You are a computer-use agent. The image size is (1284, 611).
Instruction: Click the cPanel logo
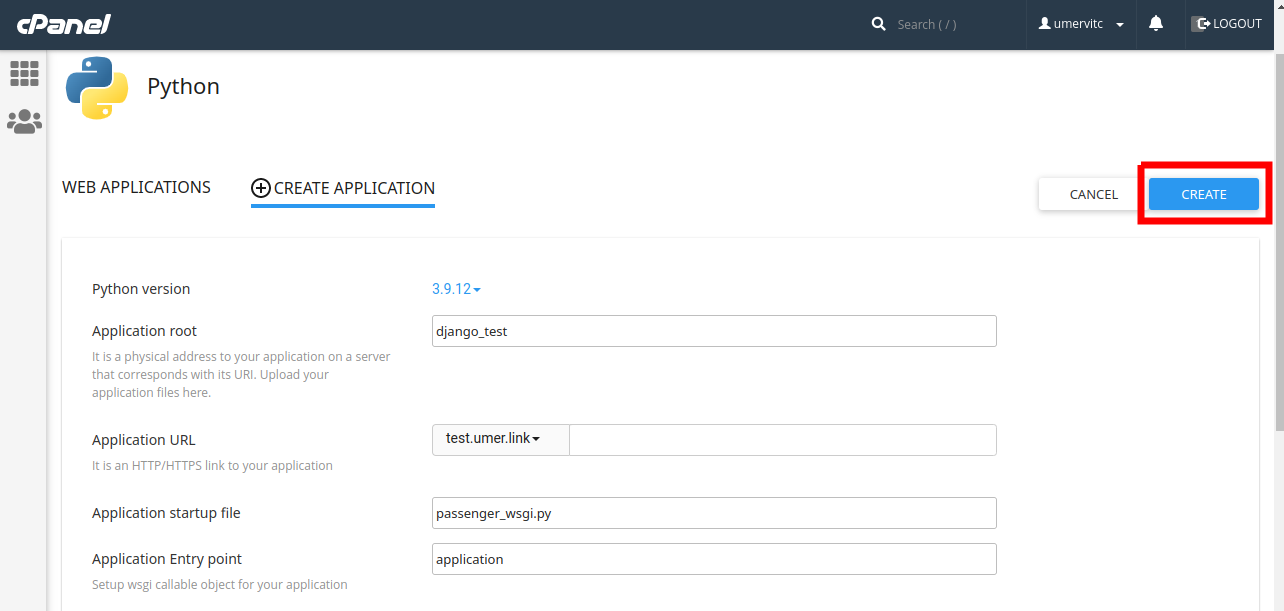click(63, 24)
